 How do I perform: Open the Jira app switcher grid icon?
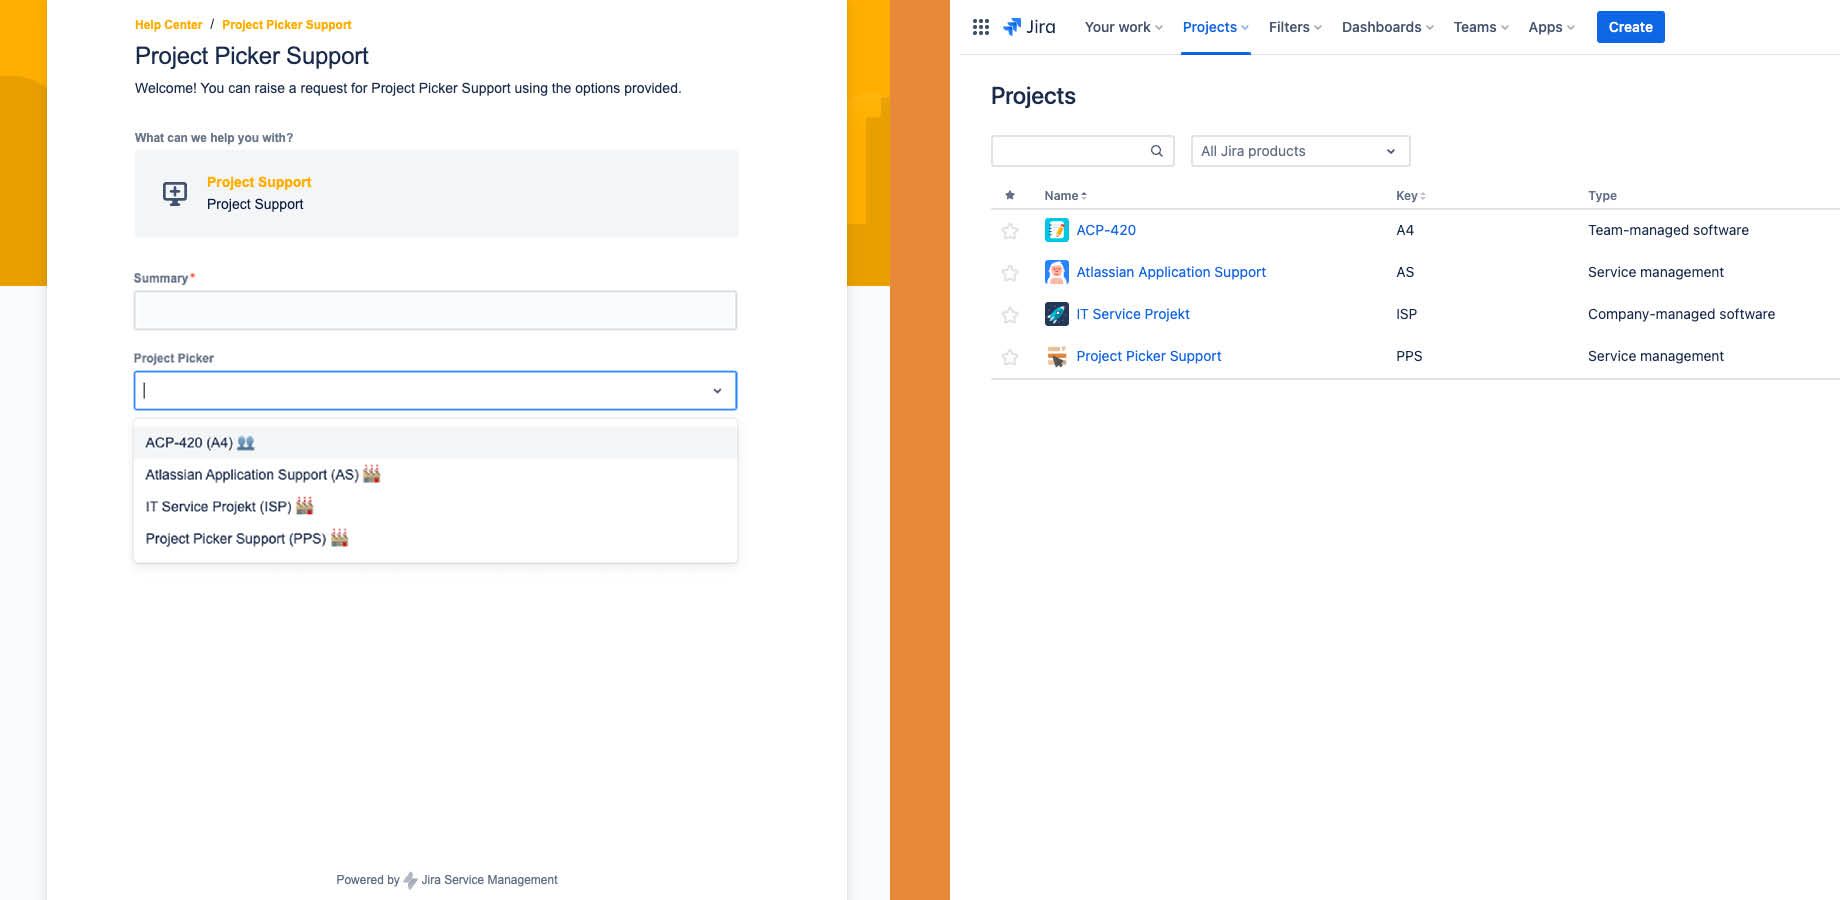[x=981, y=27]
